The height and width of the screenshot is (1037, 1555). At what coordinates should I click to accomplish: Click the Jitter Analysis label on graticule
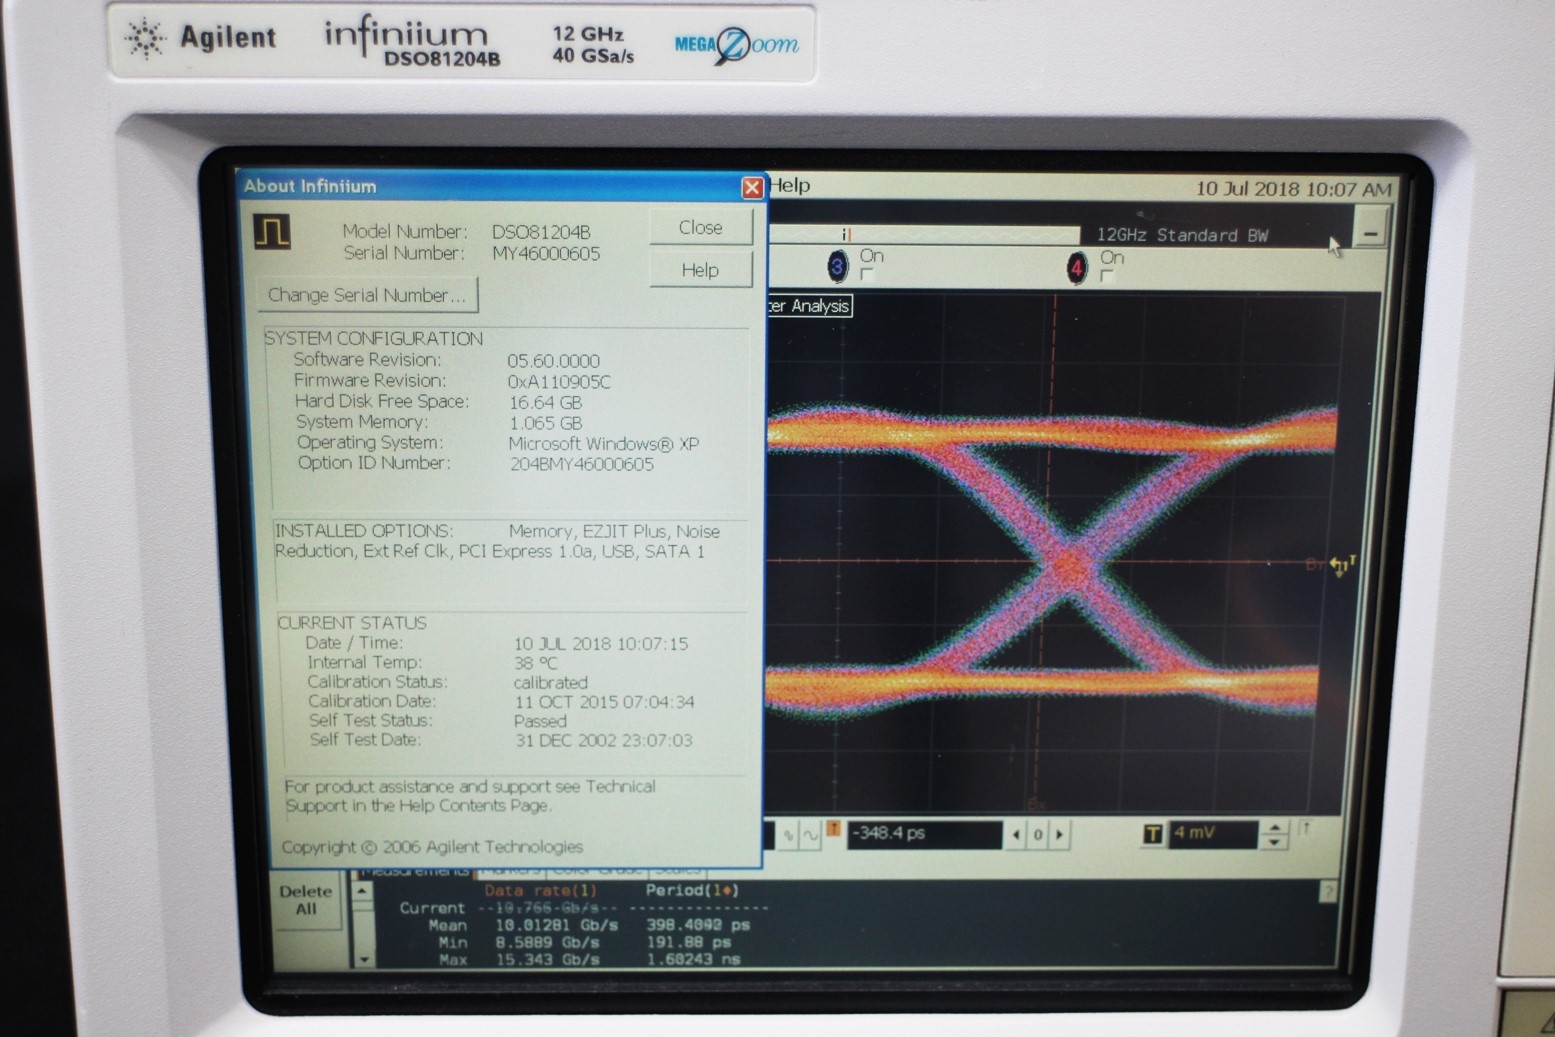810,306
